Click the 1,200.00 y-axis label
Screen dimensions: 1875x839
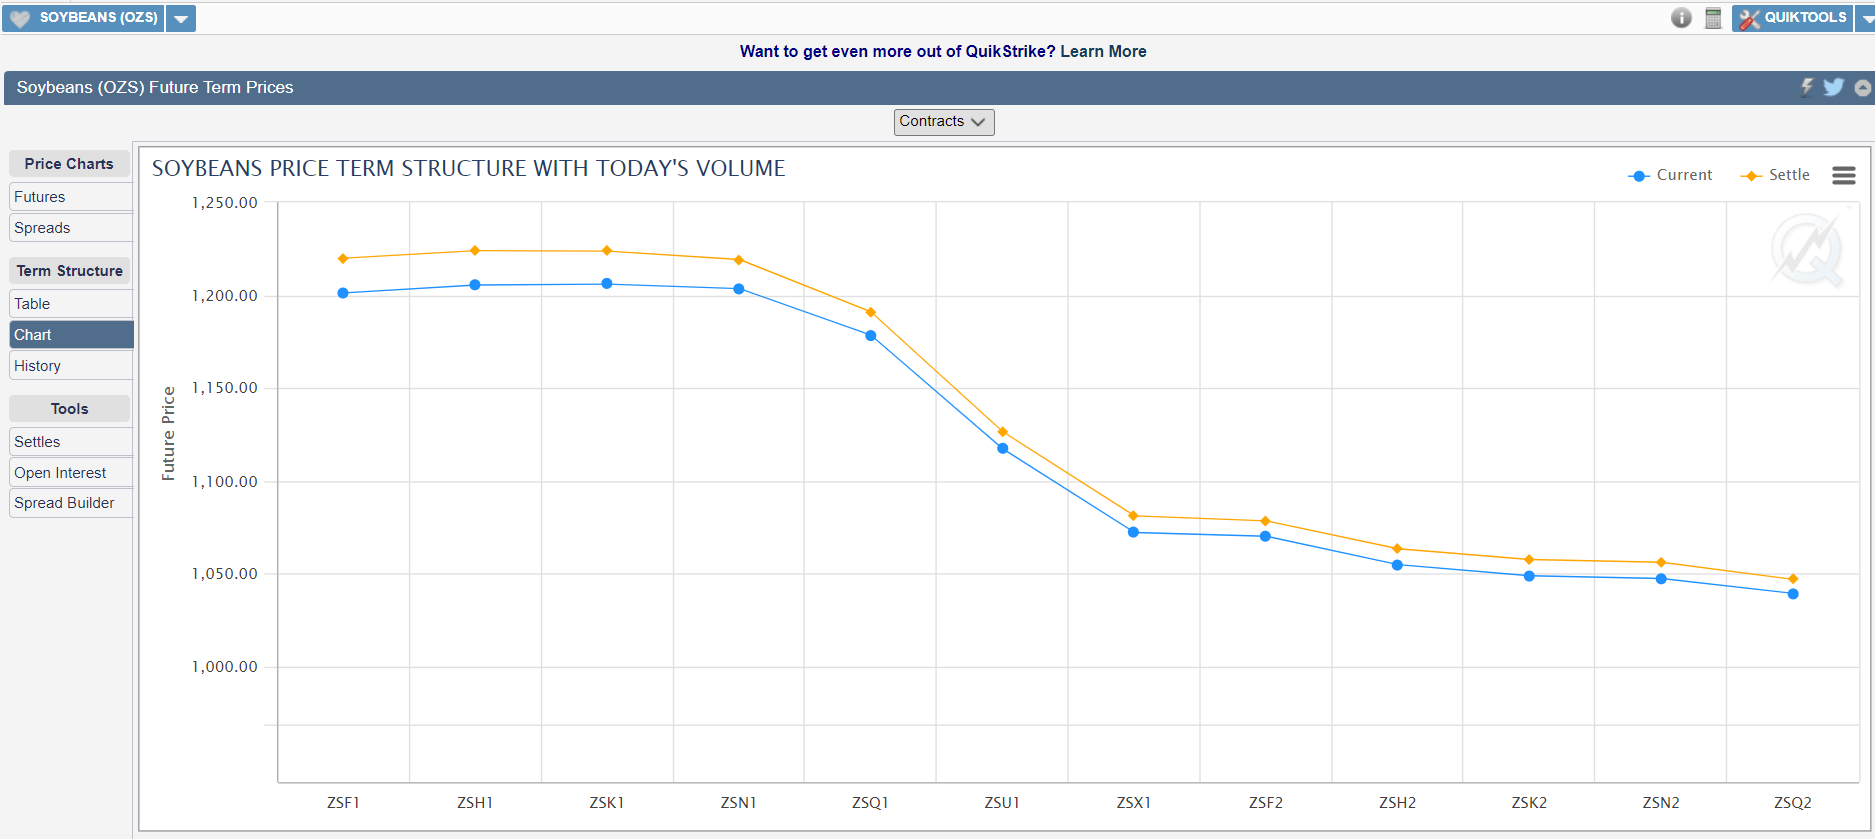[x=225, y=296]
